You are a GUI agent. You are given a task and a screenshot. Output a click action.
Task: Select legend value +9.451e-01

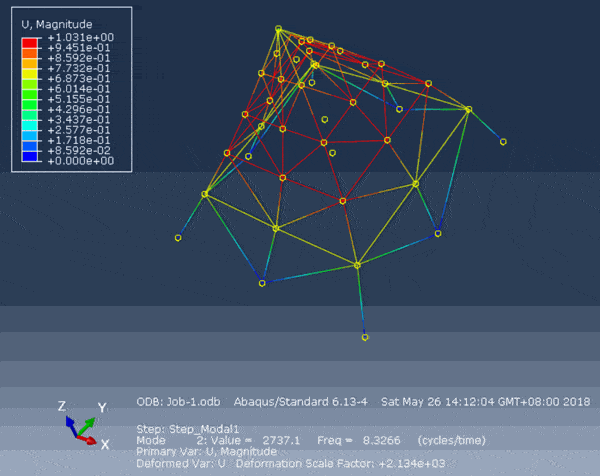pos(78,48)
